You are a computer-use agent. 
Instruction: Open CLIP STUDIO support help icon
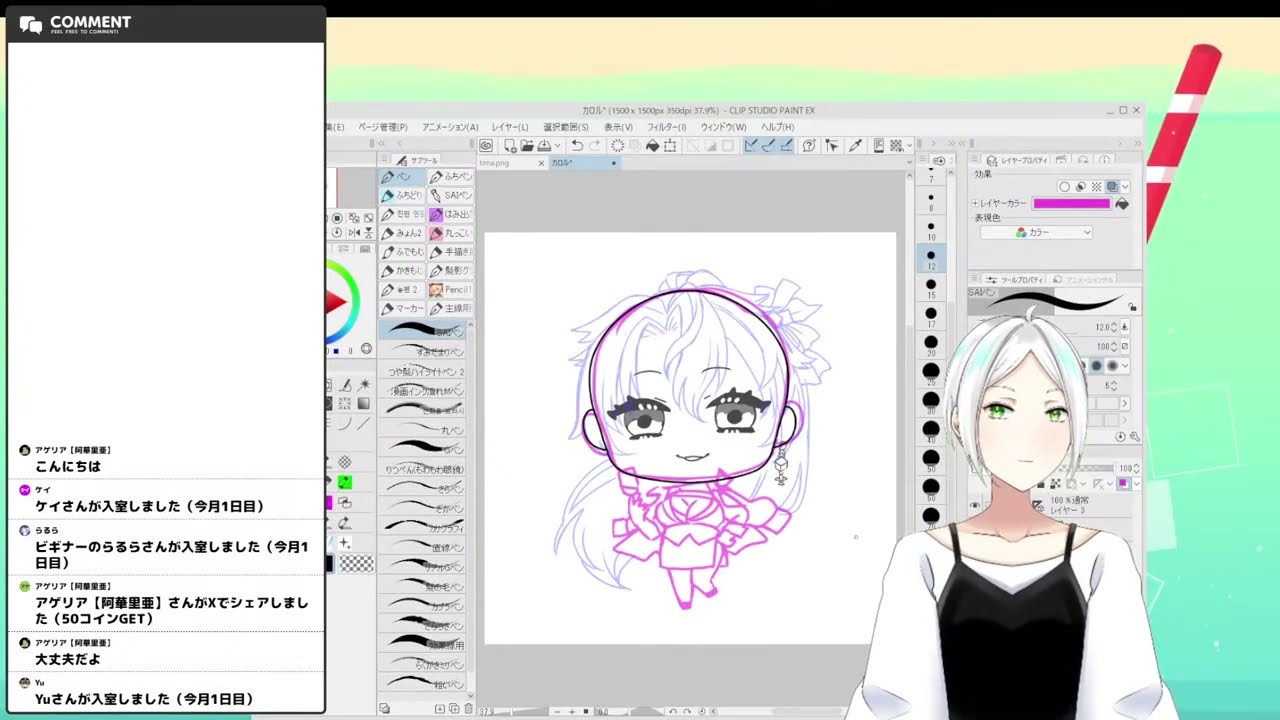click(809, 145)
